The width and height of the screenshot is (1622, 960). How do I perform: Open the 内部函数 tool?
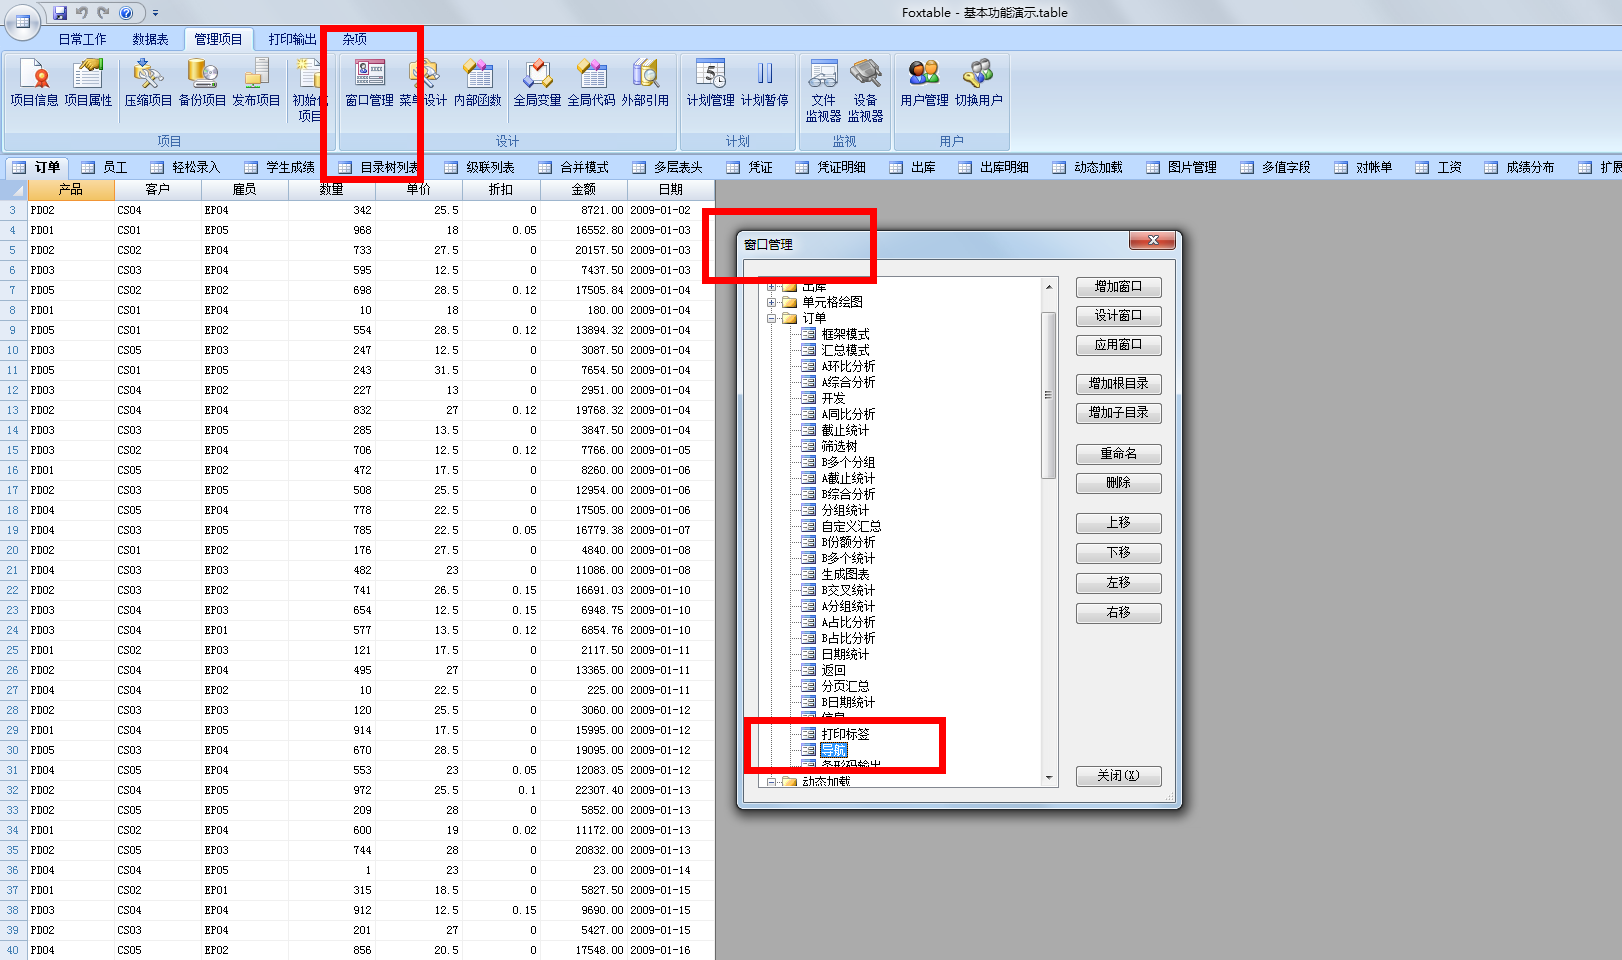[x=478, y=83]
